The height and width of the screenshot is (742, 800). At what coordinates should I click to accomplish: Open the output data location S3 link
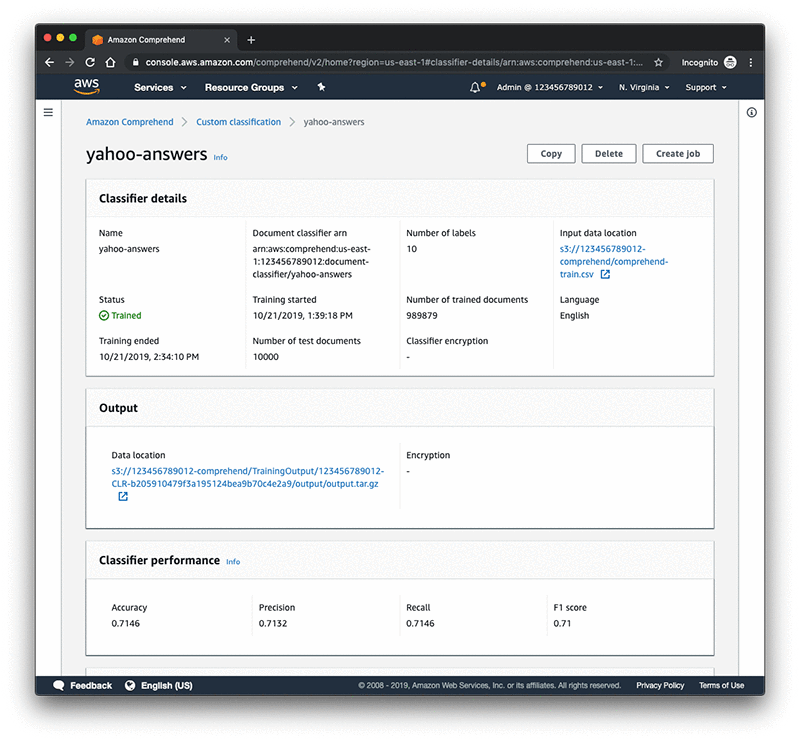[x=247, y=477]
